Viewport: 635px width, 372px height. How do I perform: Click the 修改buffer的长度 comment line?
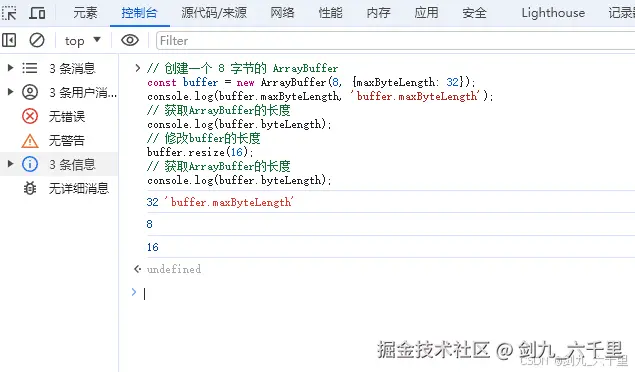[x=204, y=138]
